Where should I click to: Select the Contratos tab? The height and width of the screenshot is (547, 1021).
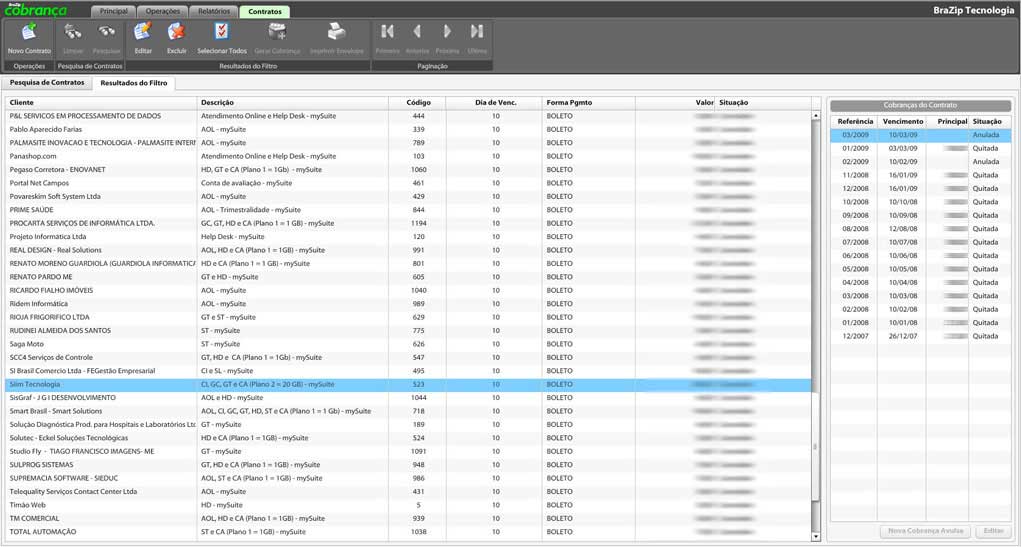tap(265, 12)
